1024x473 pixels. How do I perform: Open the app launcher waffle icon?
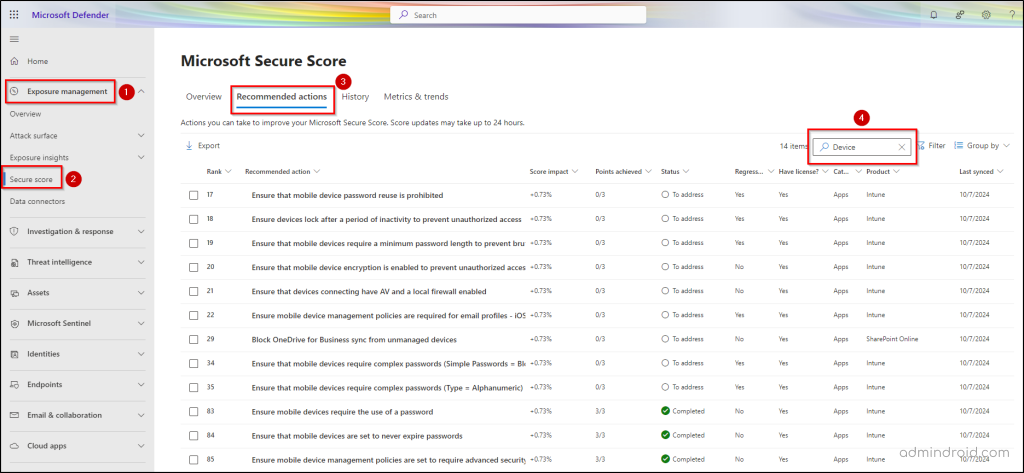click(14, 15)
